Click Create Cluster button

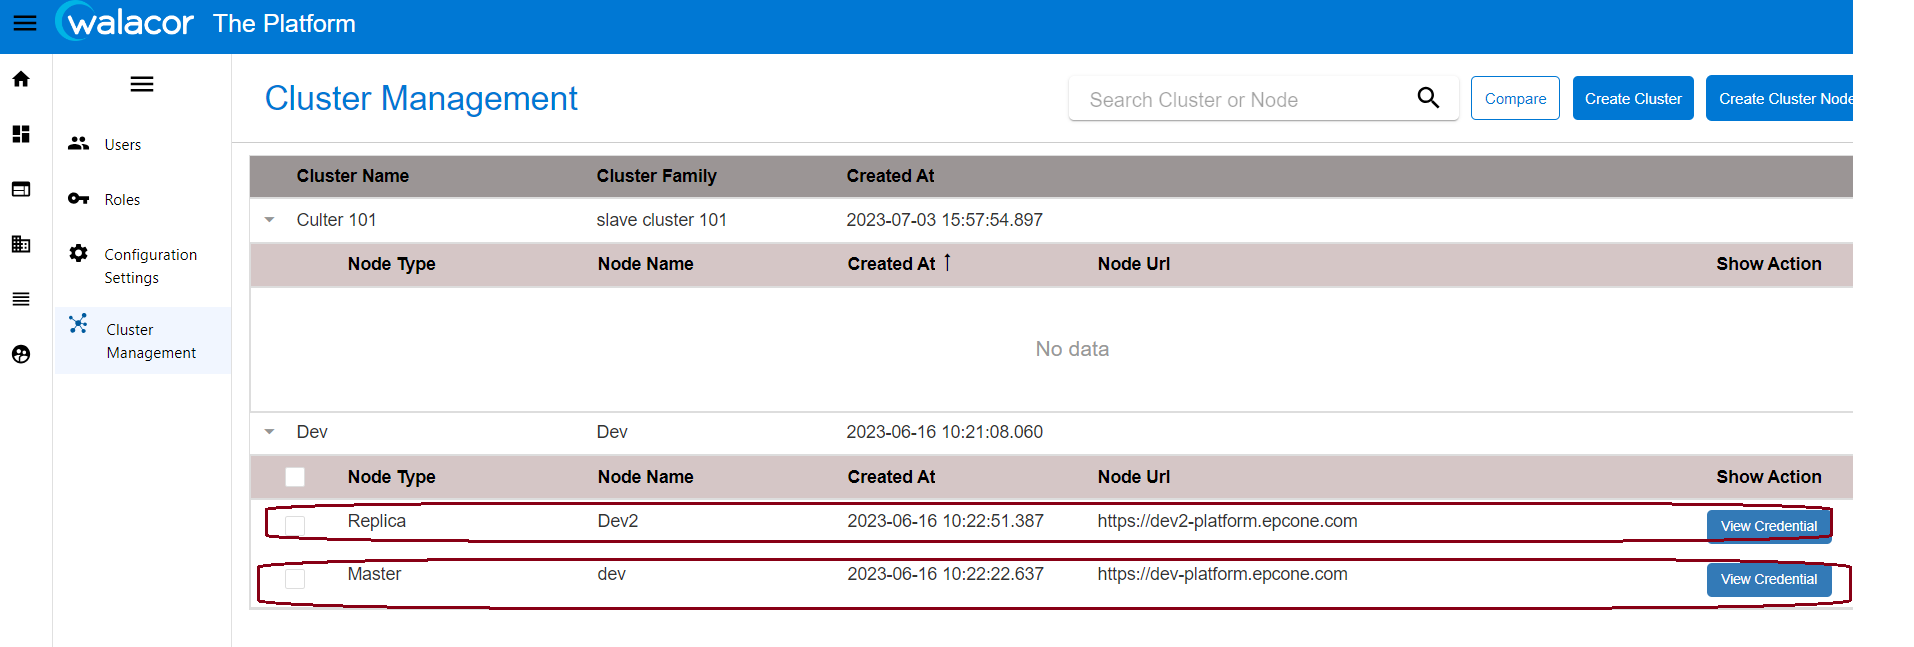1633,98
